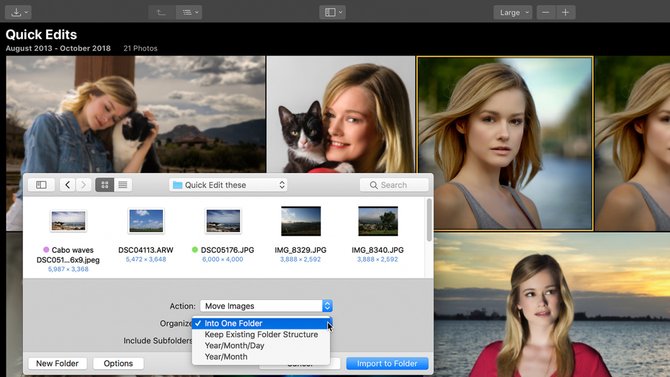
Task: Click the plus zoom-in button
Action: click(565, 12)
